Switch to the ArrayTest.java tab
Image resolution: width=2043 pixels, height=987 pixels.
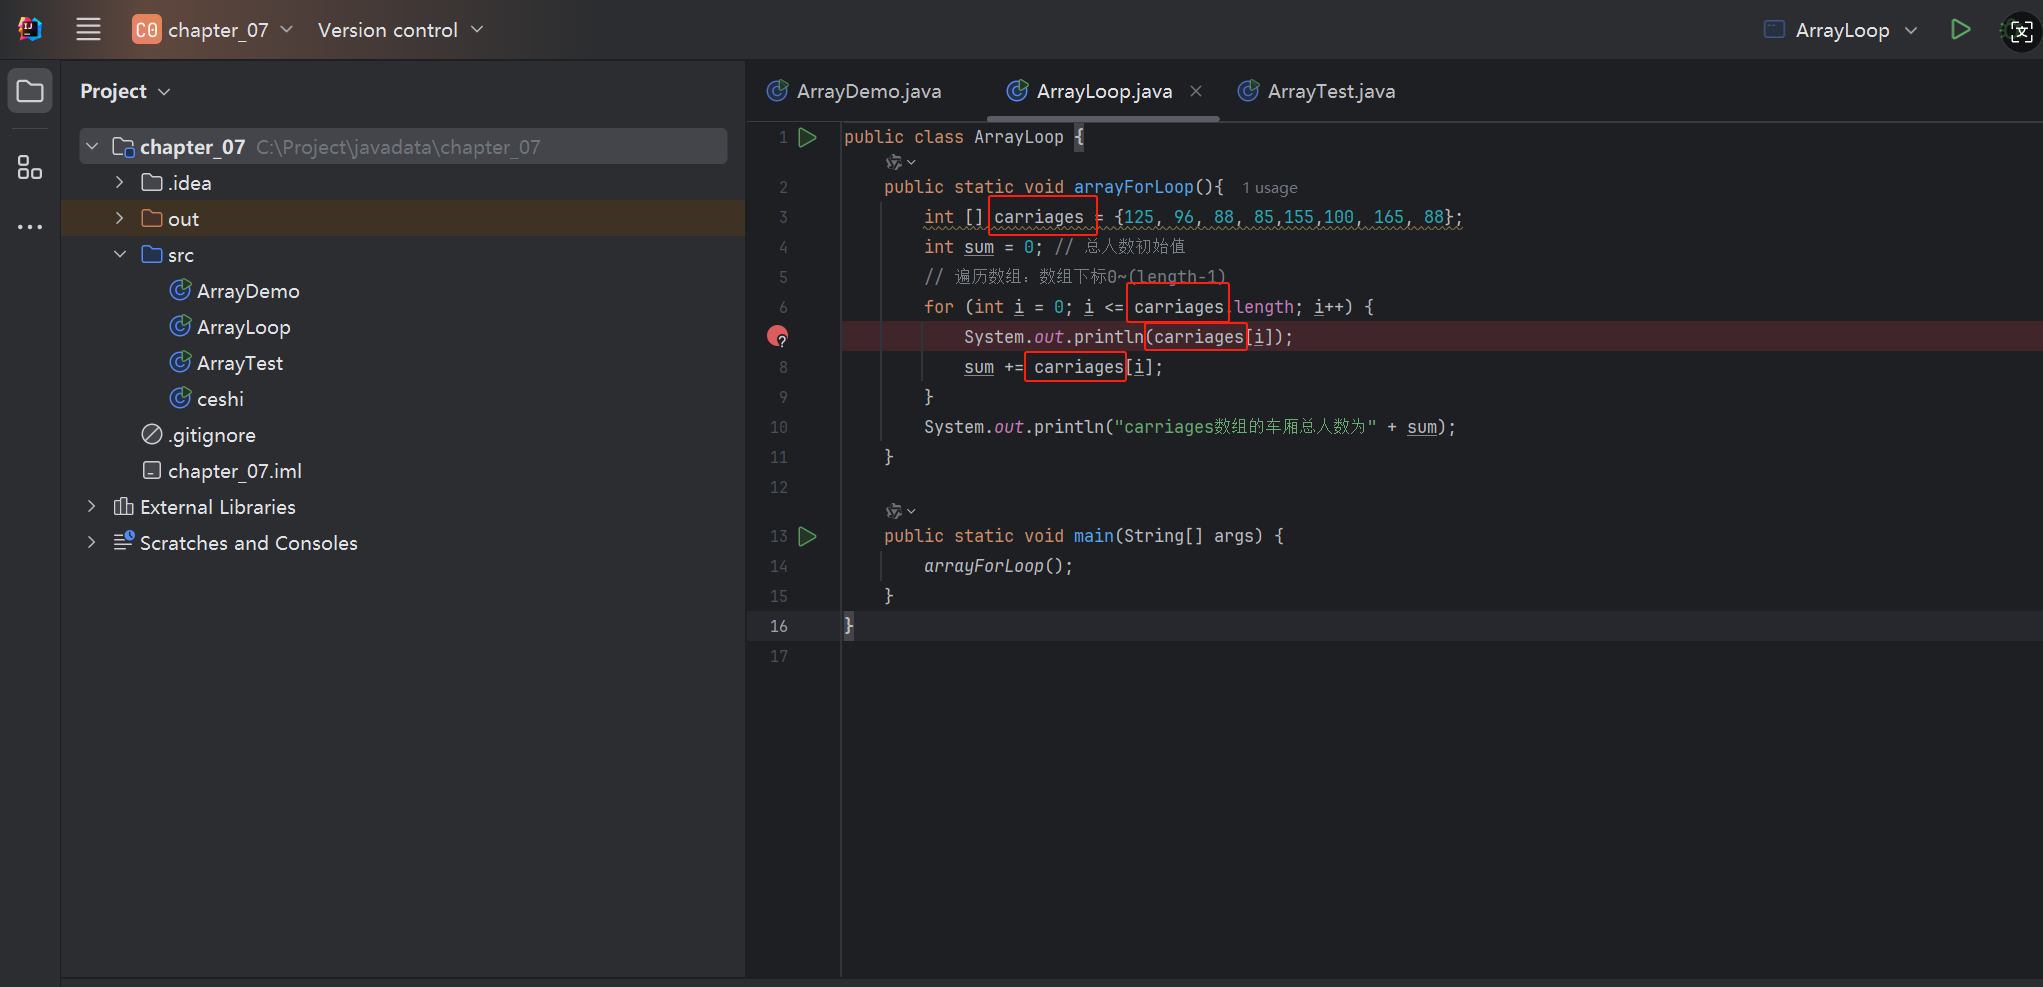pos(1330,92)
